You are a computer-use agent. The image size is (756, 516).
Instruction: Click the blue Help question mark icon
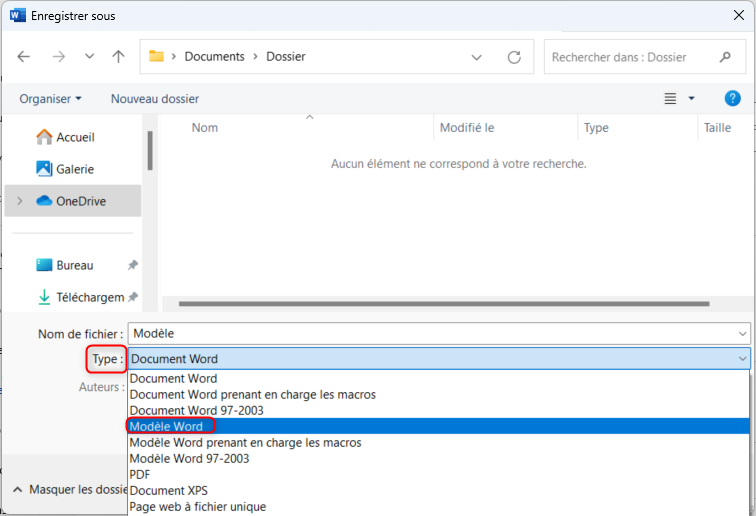pyautogui.click(x=732, y=98)
